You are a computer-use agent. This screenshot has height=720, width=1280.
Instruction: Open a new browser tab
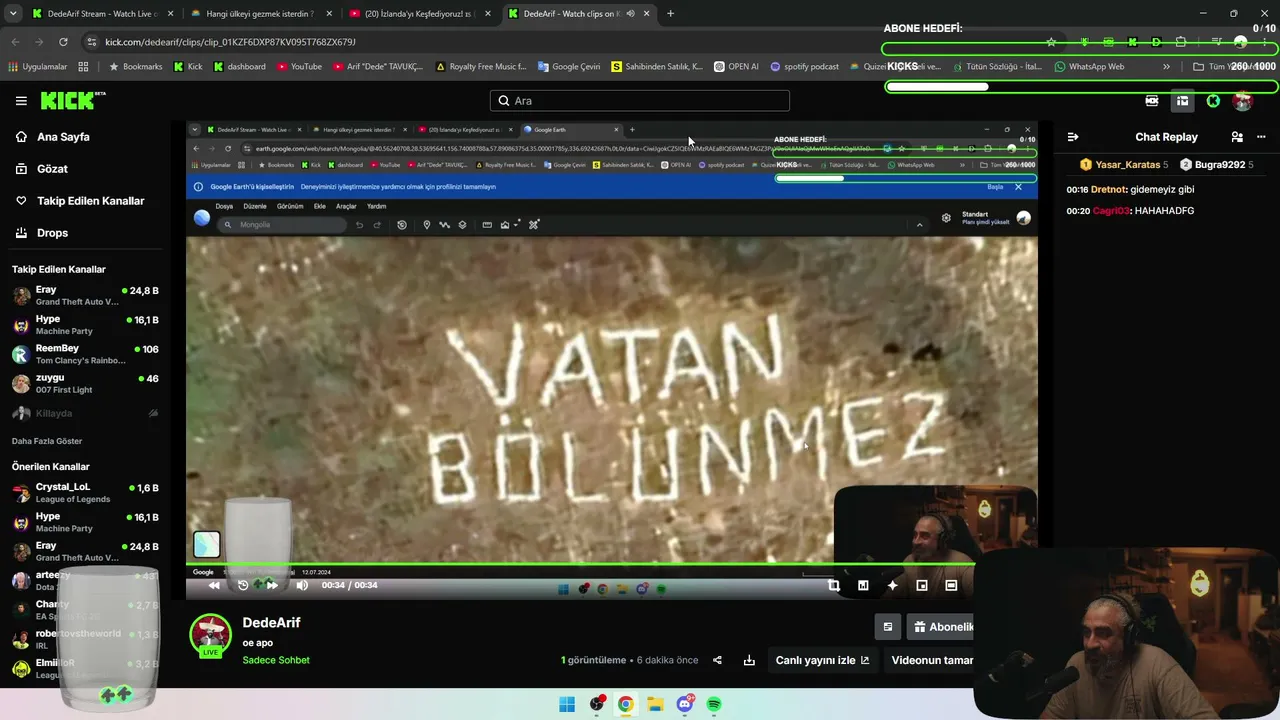(670, 14)
